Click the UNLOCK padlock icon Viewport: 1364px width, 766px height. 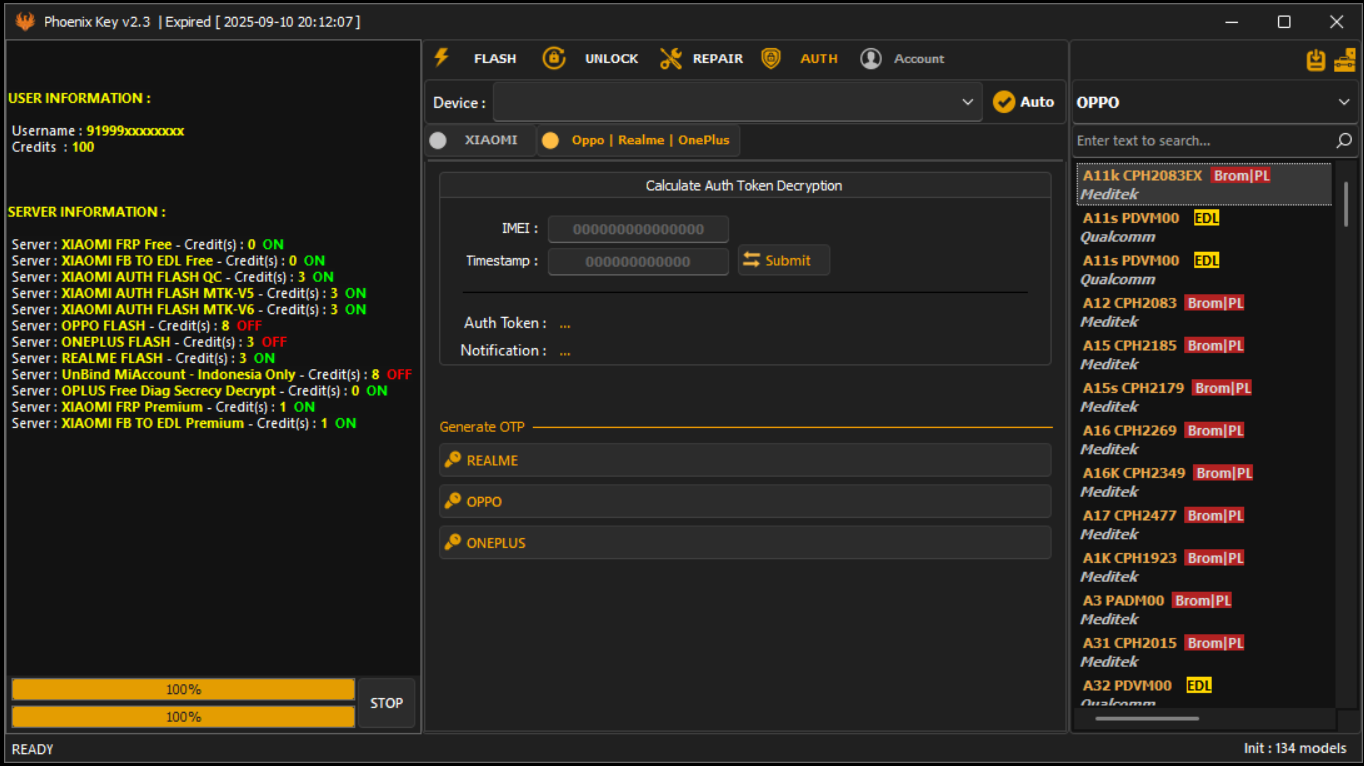pos(554,58)
